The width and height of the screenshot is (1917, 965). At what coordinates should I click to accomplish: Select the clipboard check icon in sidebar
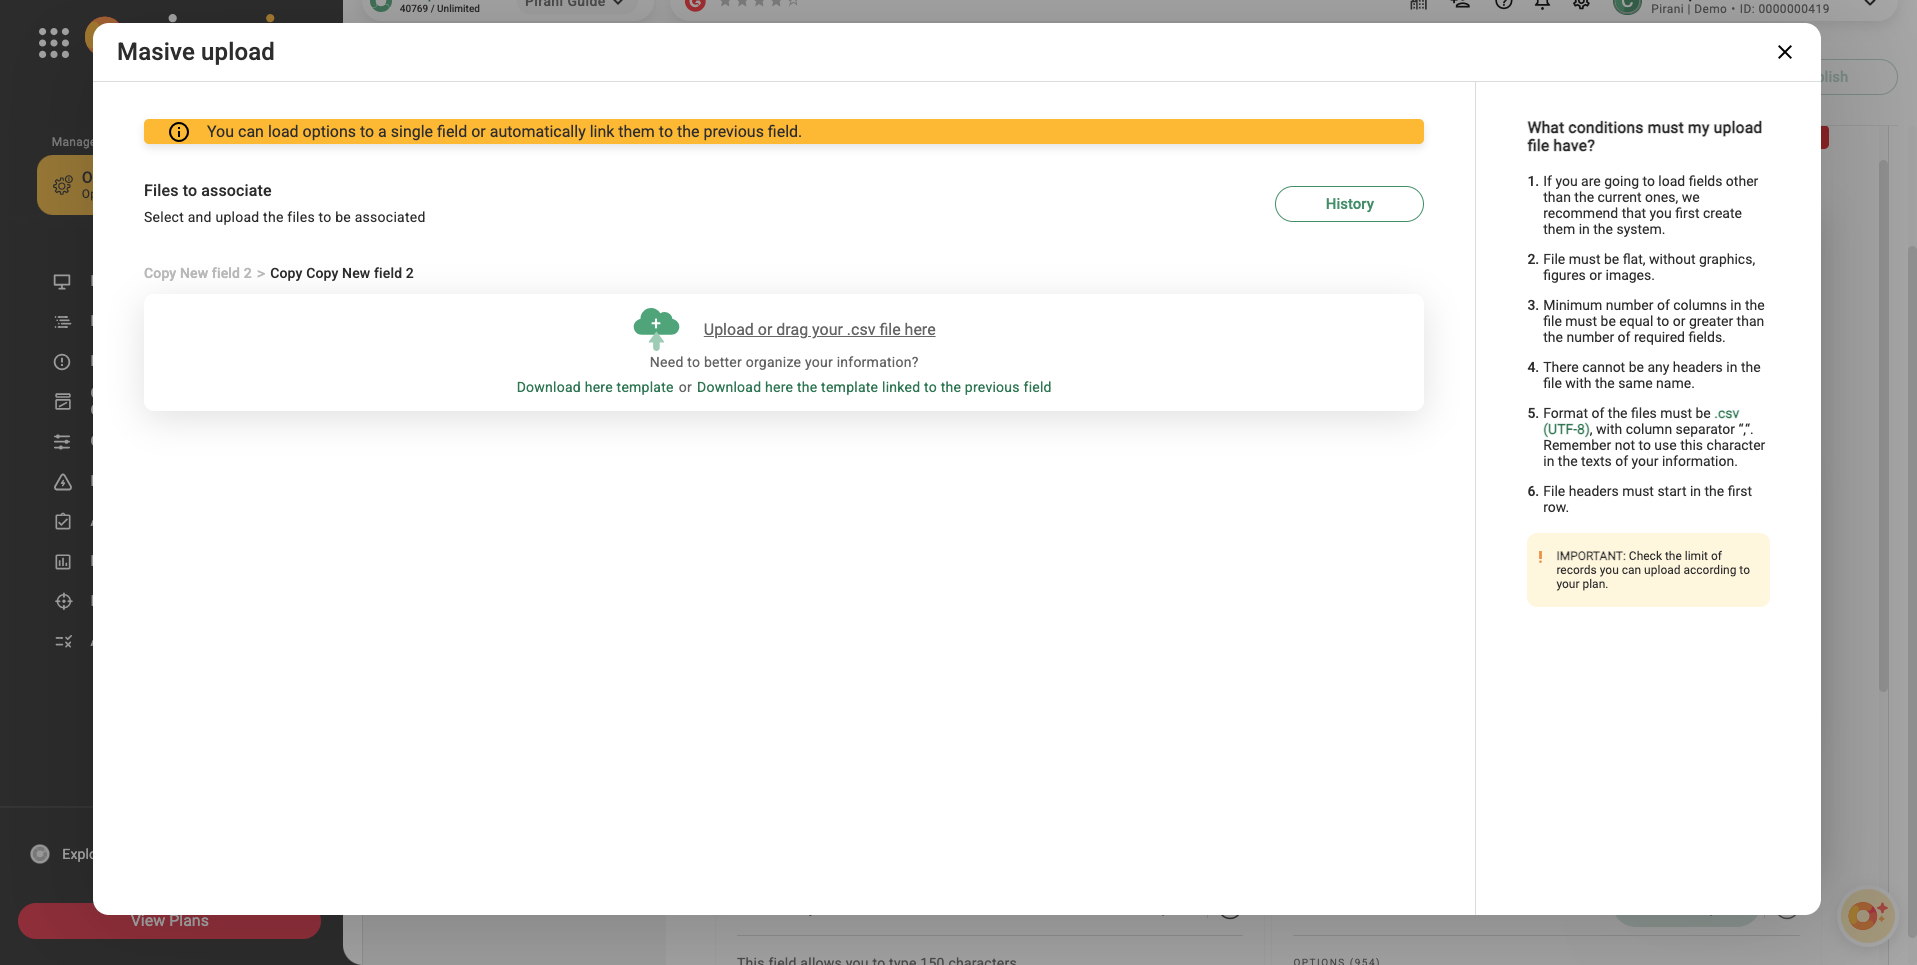click(x=62, y=522)
